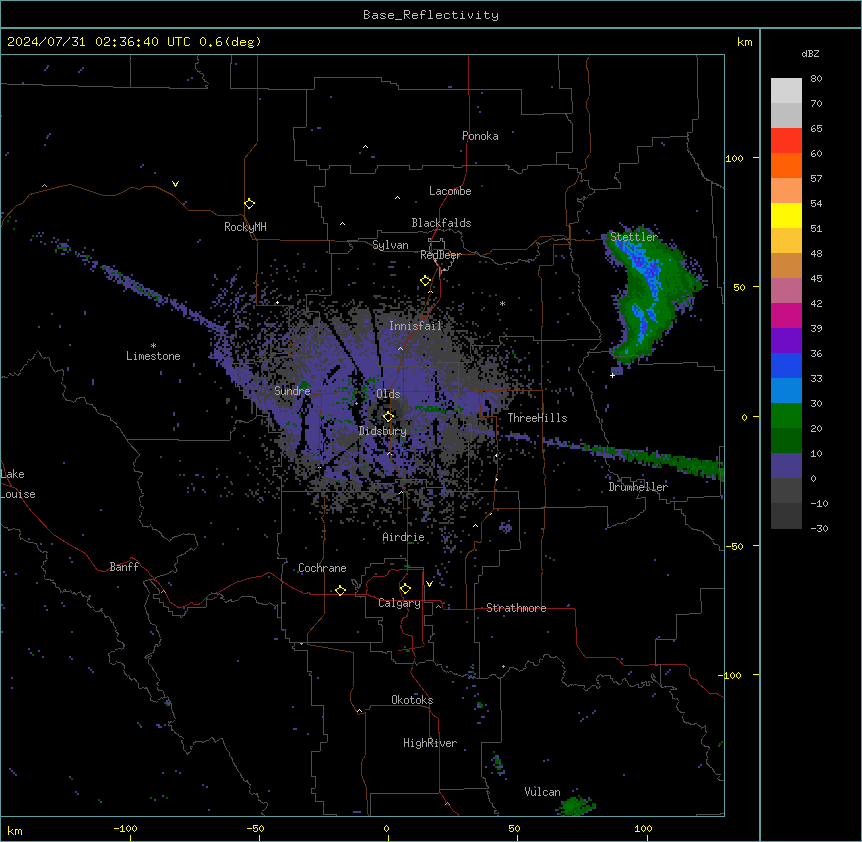862x842 pixels.
Task: Click the light blue swatch between 30 and 33 dBZ
Action: [786, 391]
